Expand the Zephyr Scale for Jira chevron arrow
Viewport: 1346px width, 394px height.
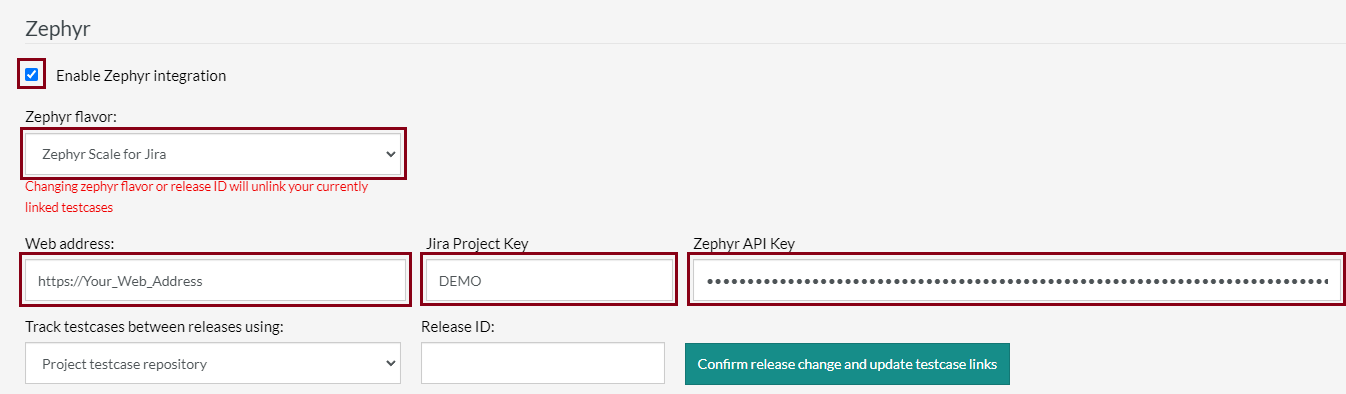point(390,154)
